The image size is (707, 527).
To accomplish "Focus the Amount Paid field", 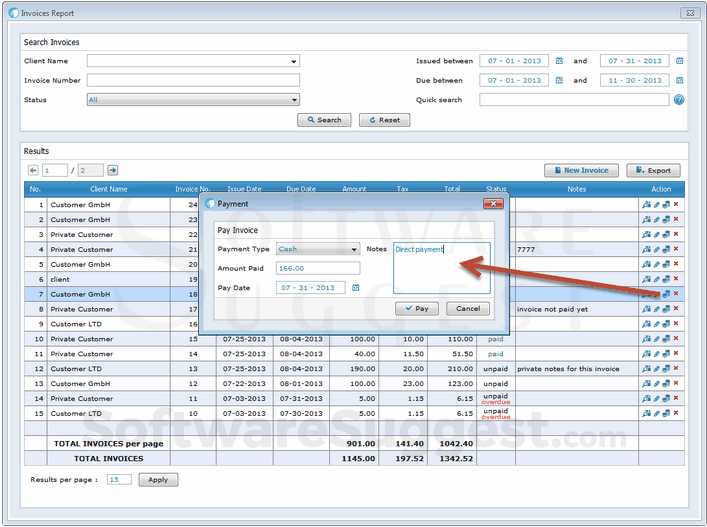I will tap(317, 268).
